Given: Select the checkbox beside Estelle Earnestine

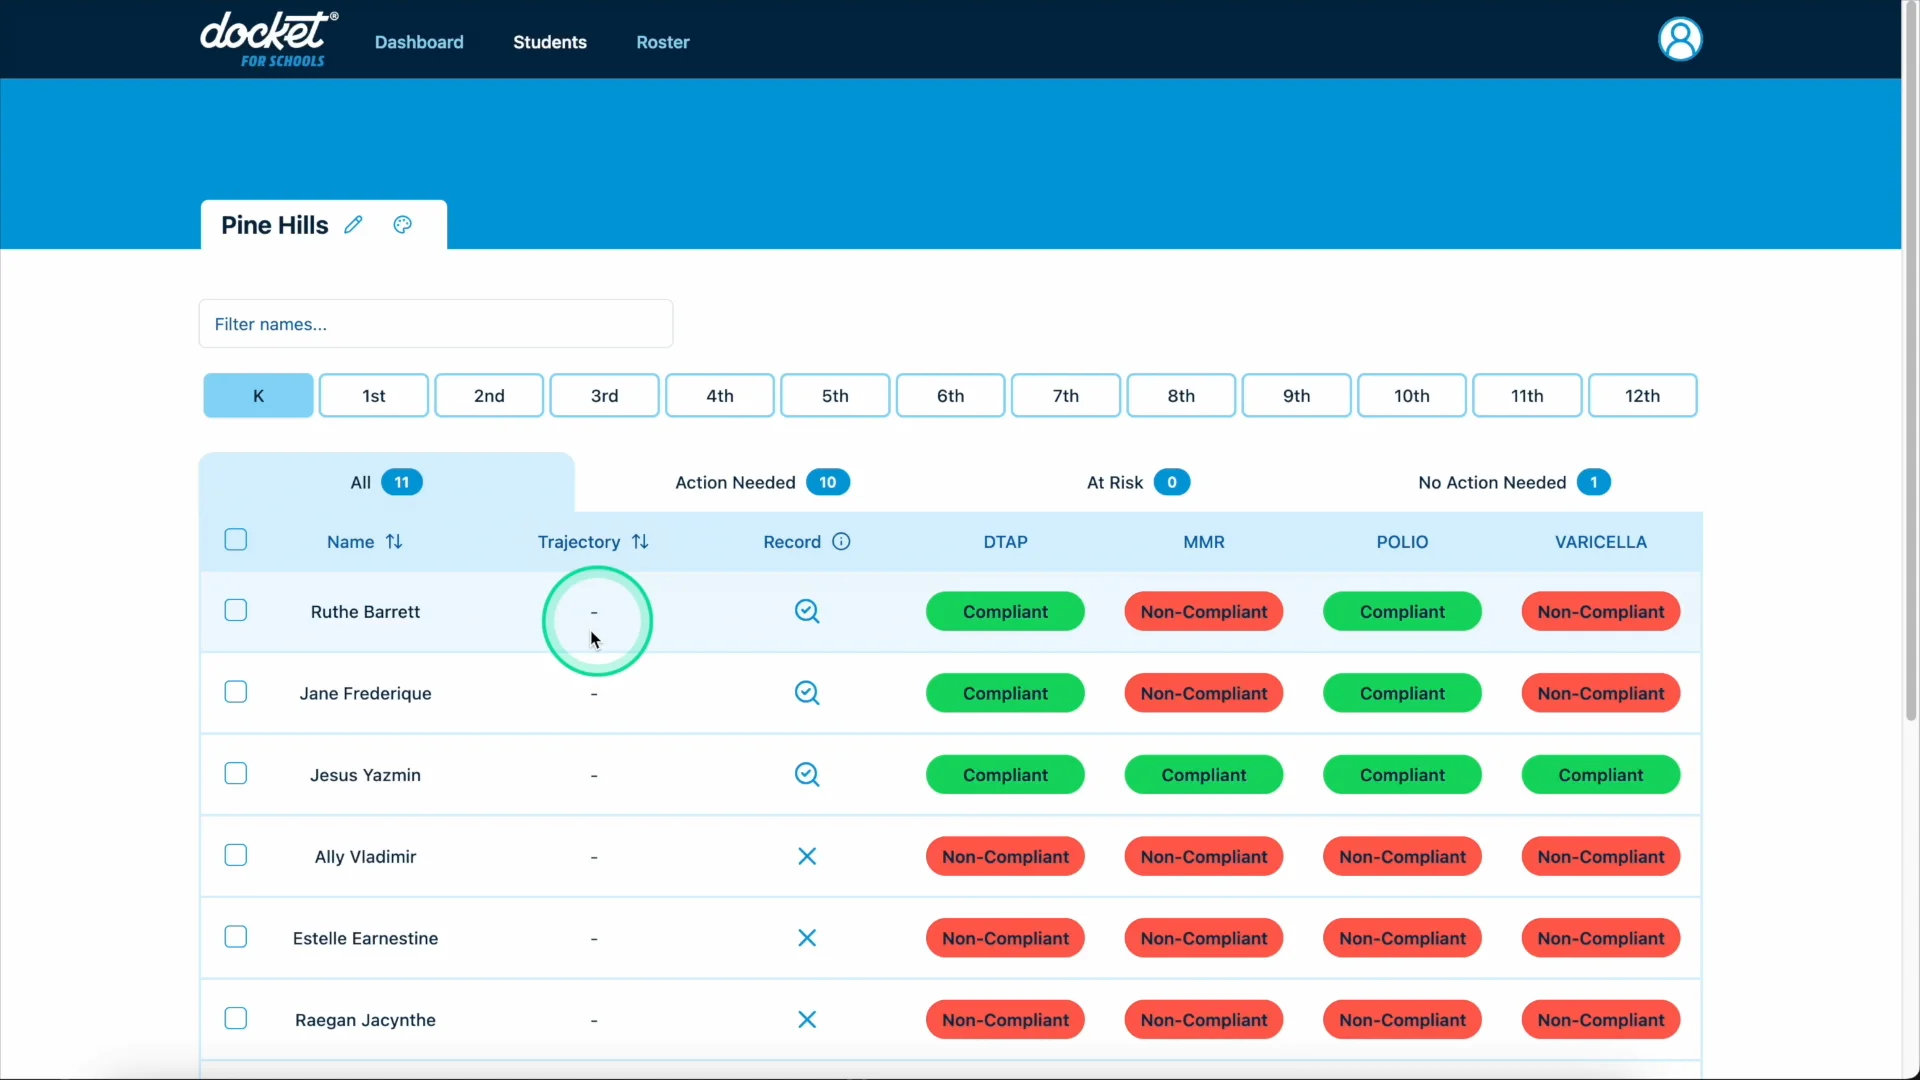Looking at the screenshot, I should [236, 937].
